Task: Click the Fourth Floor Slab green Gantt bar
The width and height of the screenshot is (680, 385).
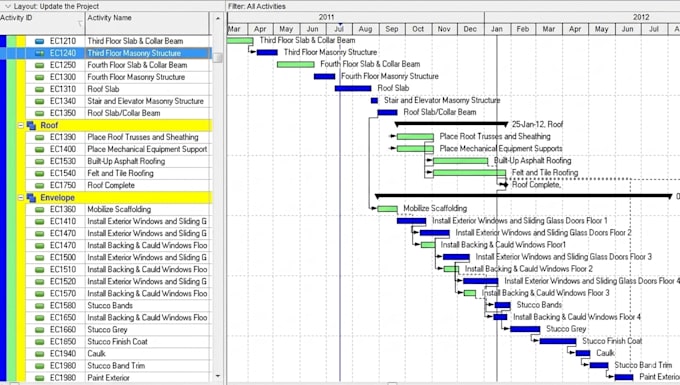Action: pyautogui.click(x=296, y=65)
